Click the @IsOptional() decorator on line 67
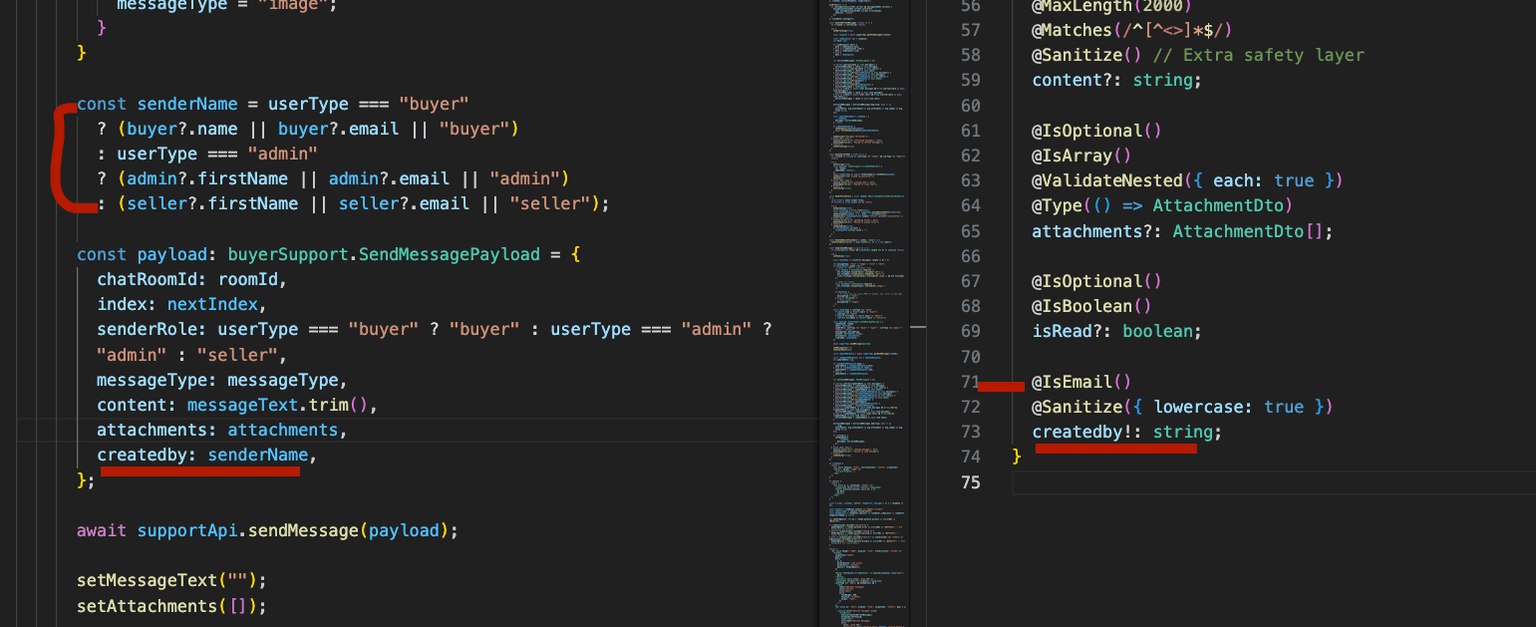 click(1097, 281)
